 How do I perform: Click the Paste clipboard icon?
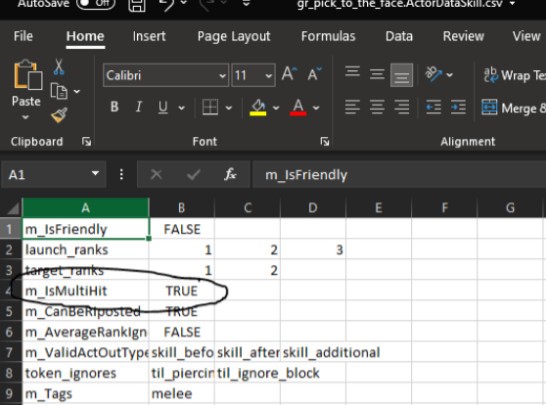pyautogui.click(x=28, y=75)
